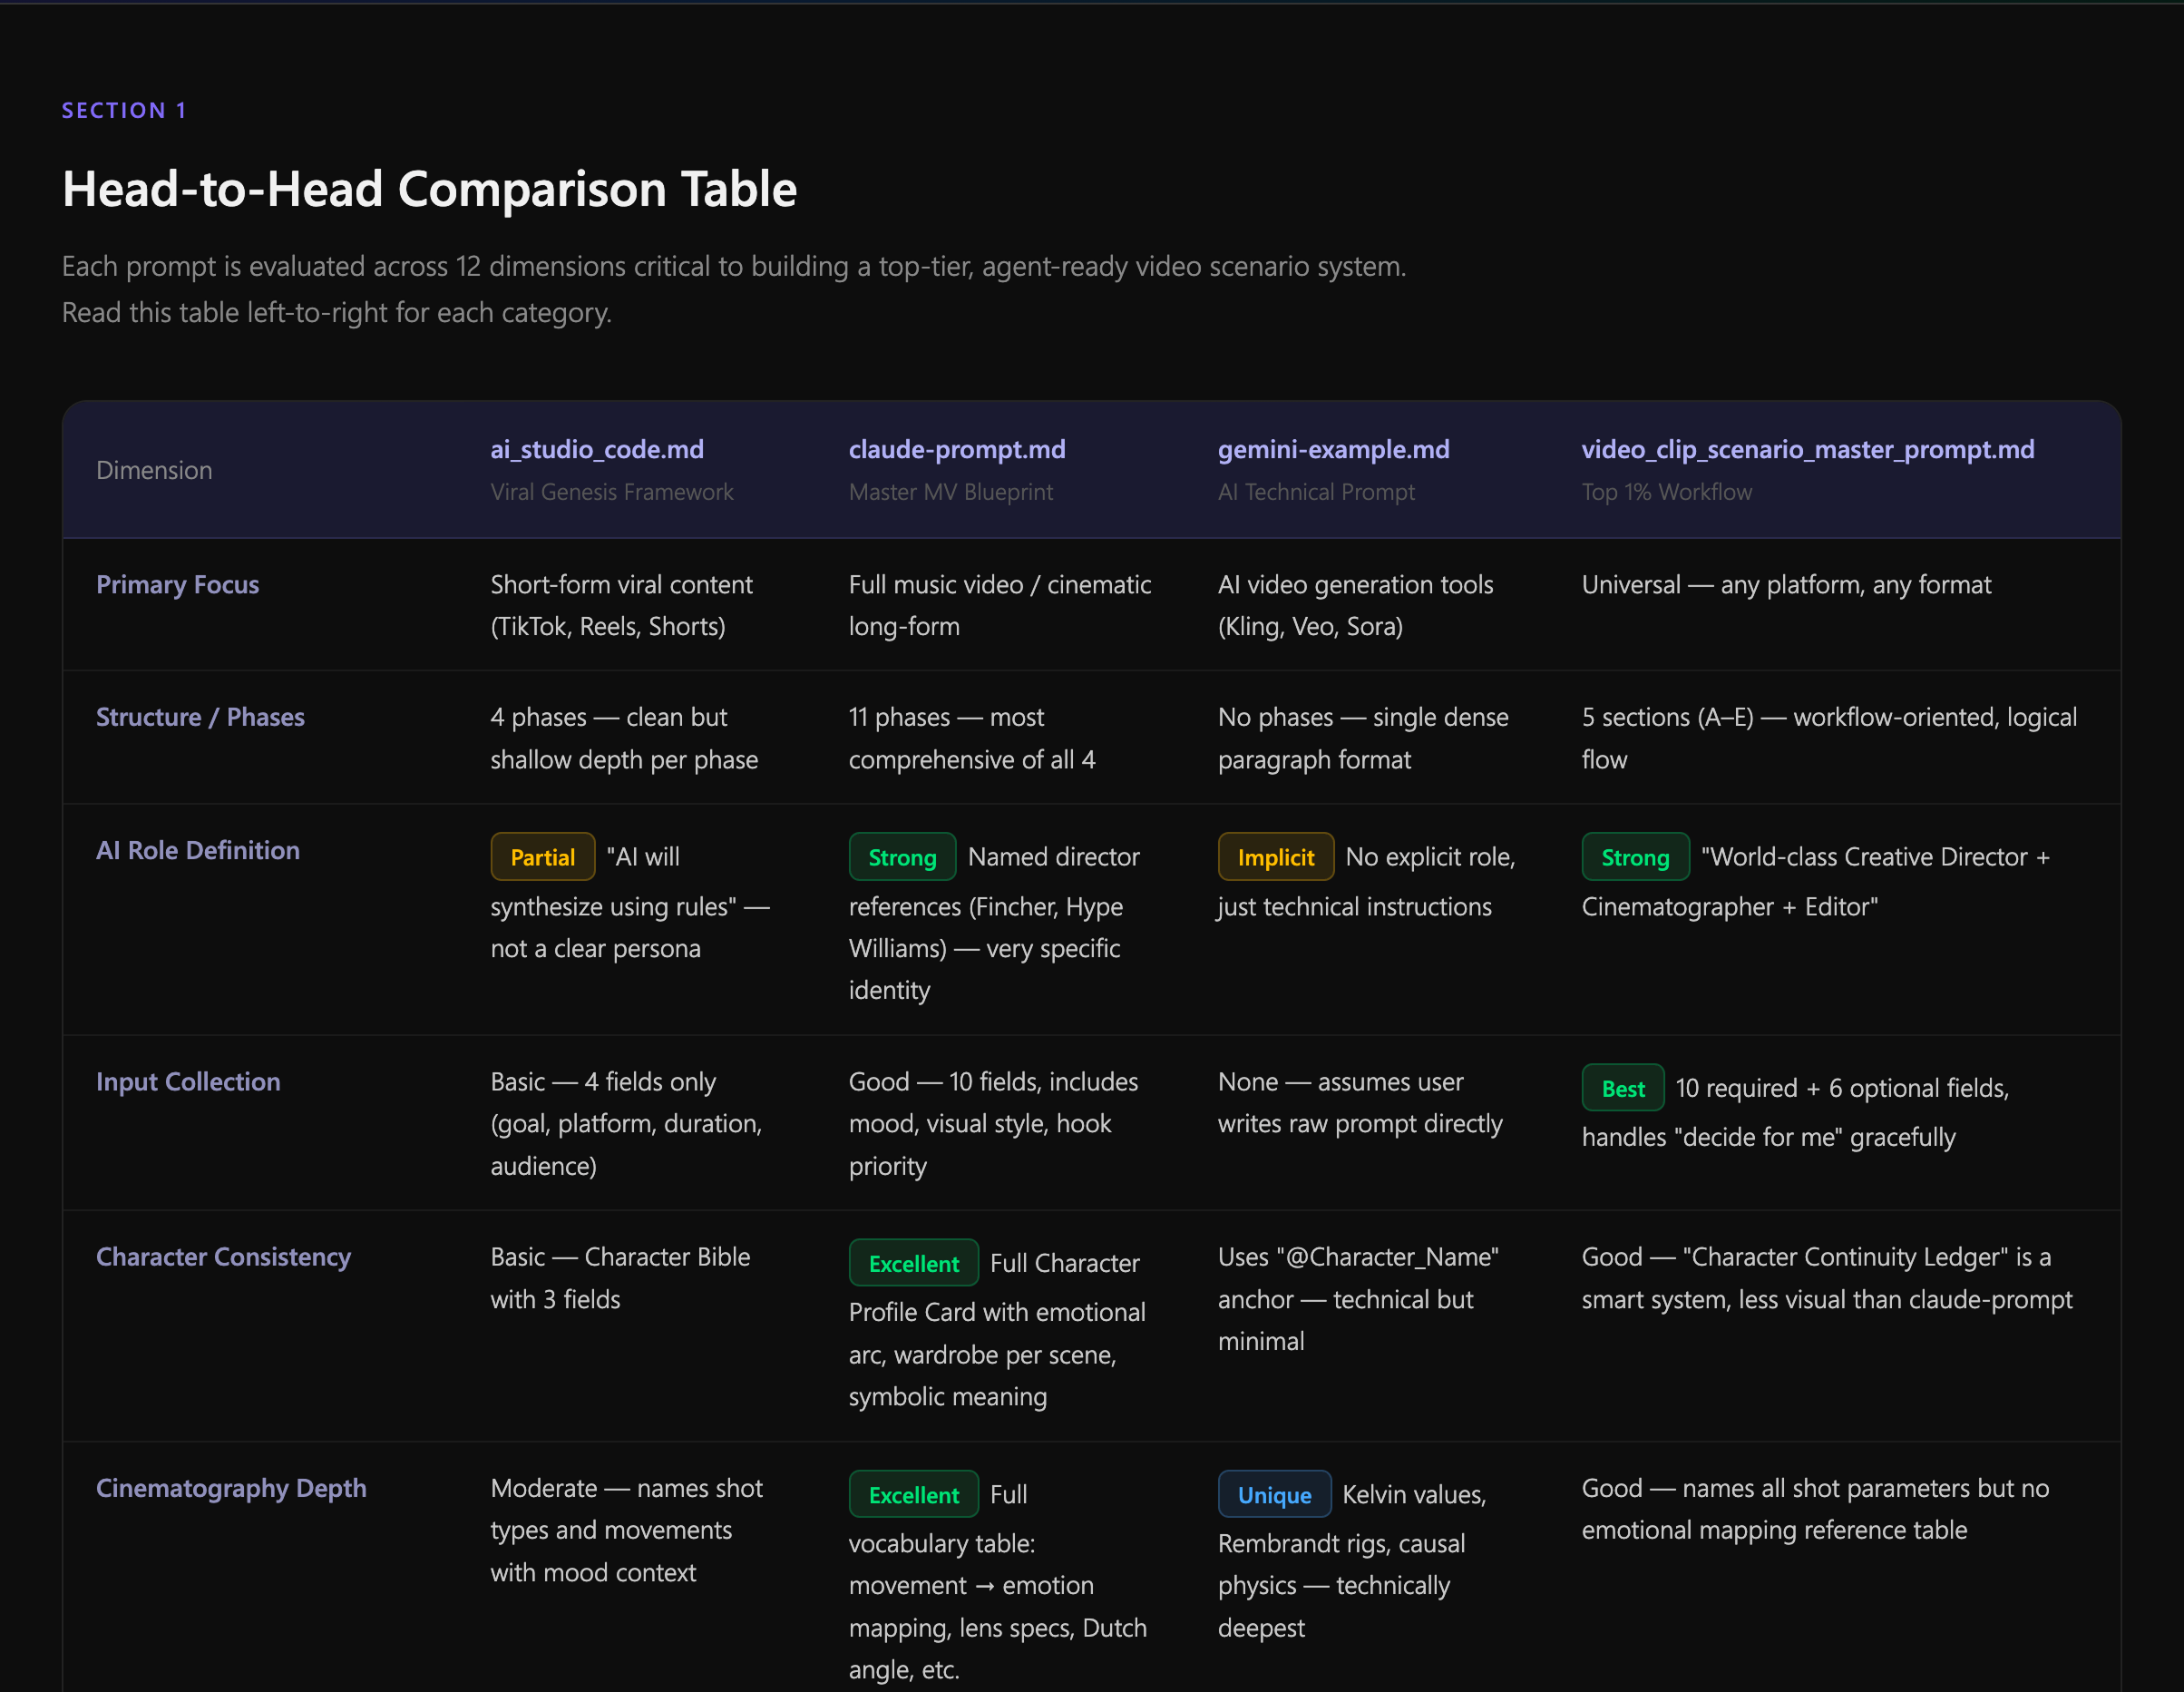Click the Strong badge in claude-prompt column

[x=901, y=857]
